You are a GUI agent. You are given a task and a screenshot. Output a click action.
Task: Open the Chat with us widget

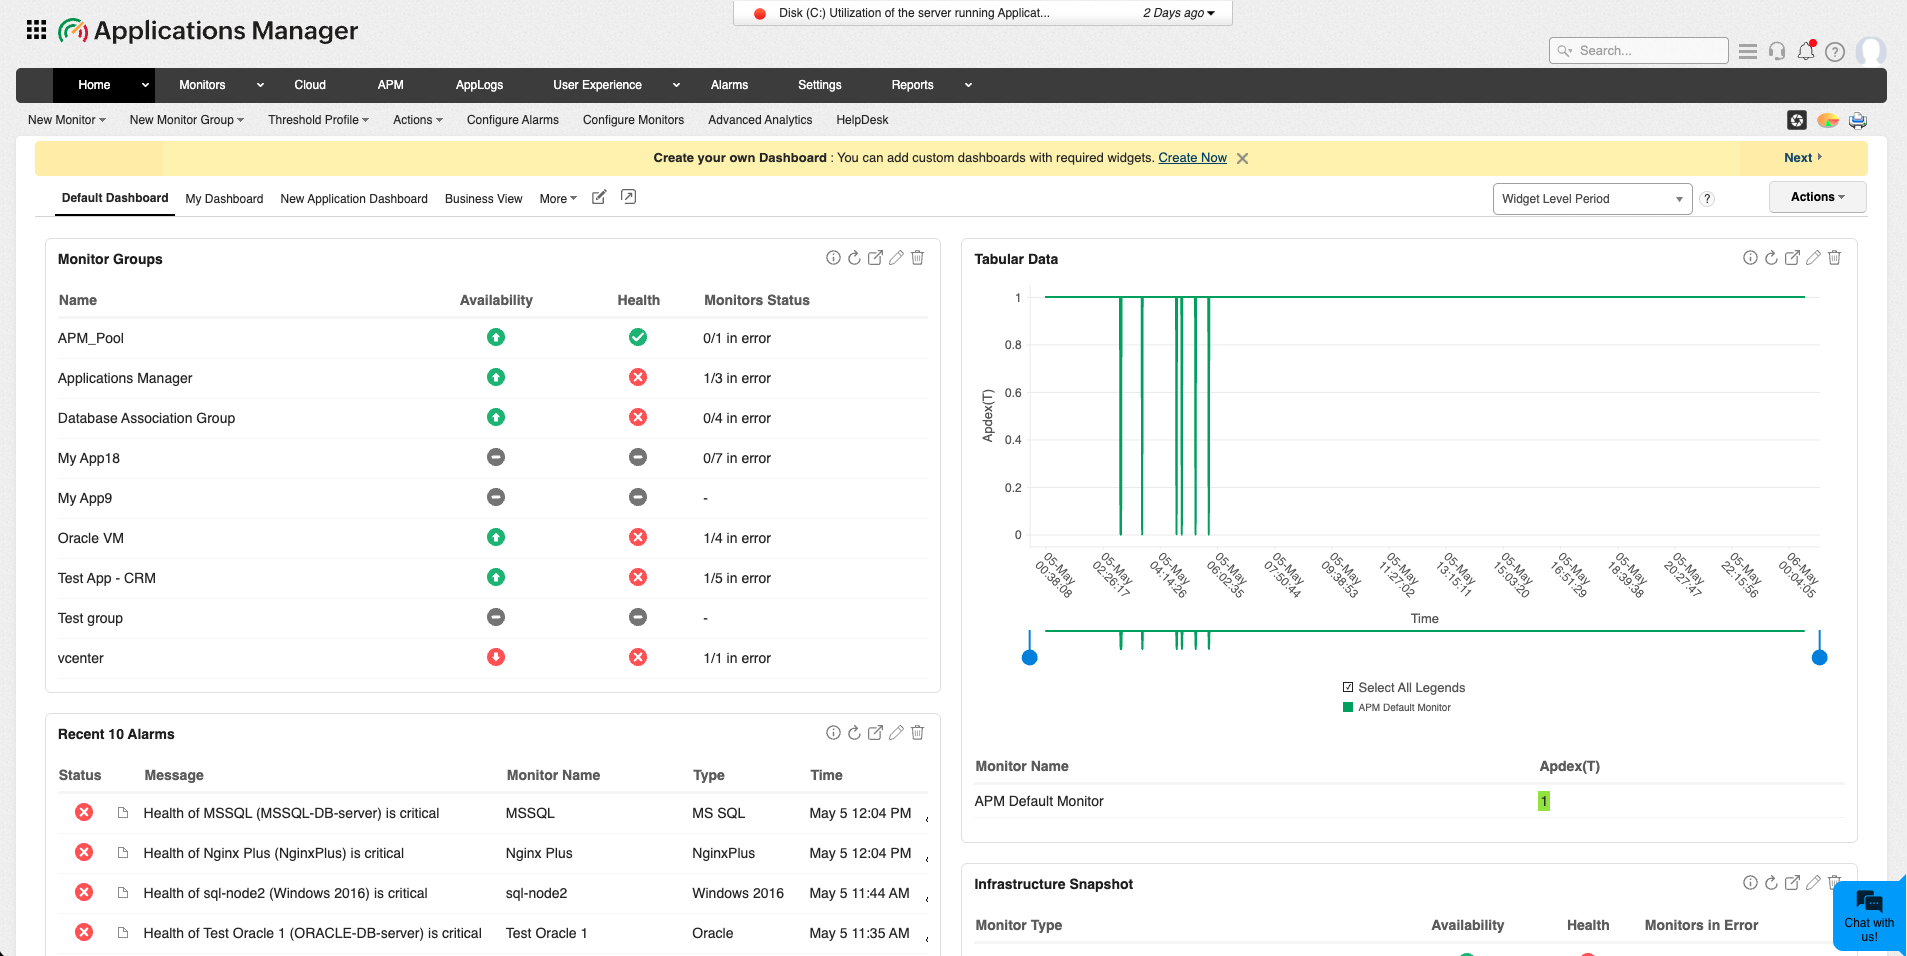pos(1869,915)
